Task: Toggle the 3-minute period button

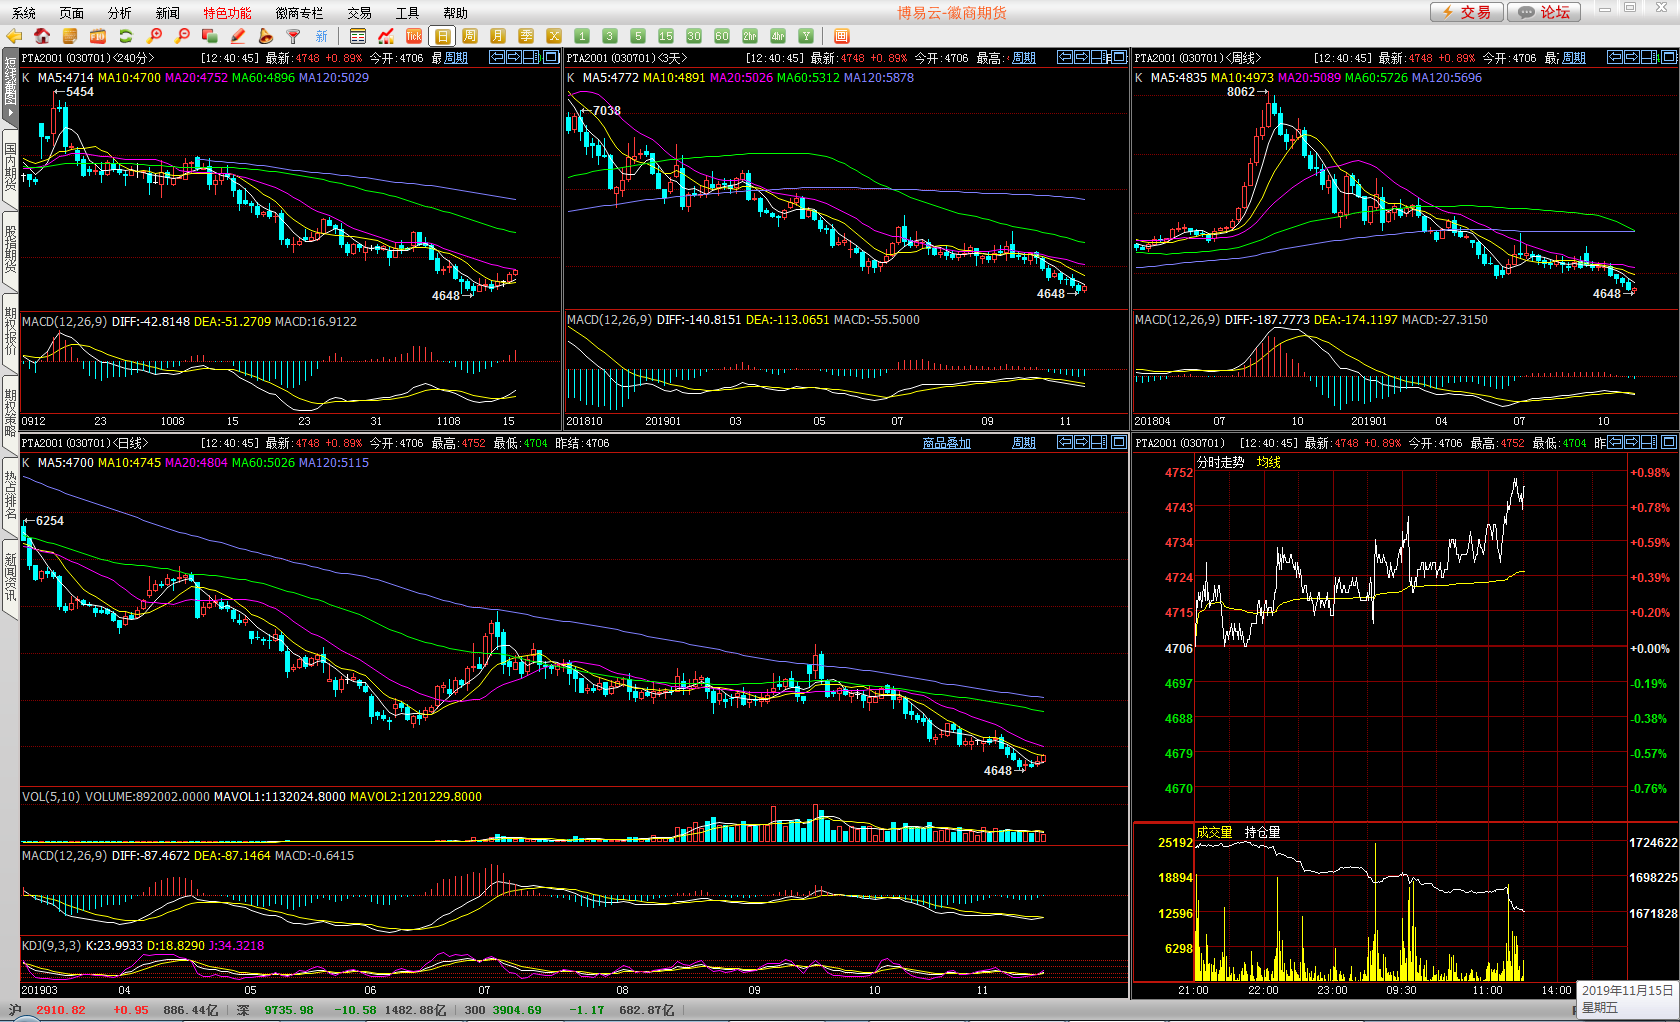Action: (610, 36)
